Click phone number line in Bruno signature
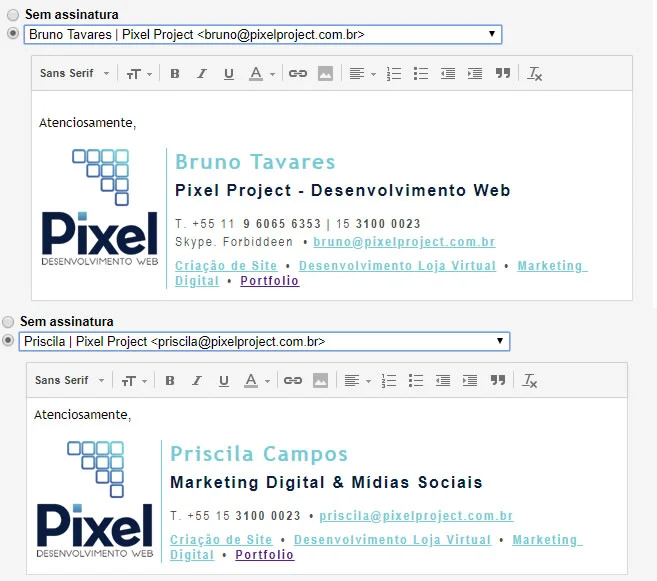 [x=297, y=224]
